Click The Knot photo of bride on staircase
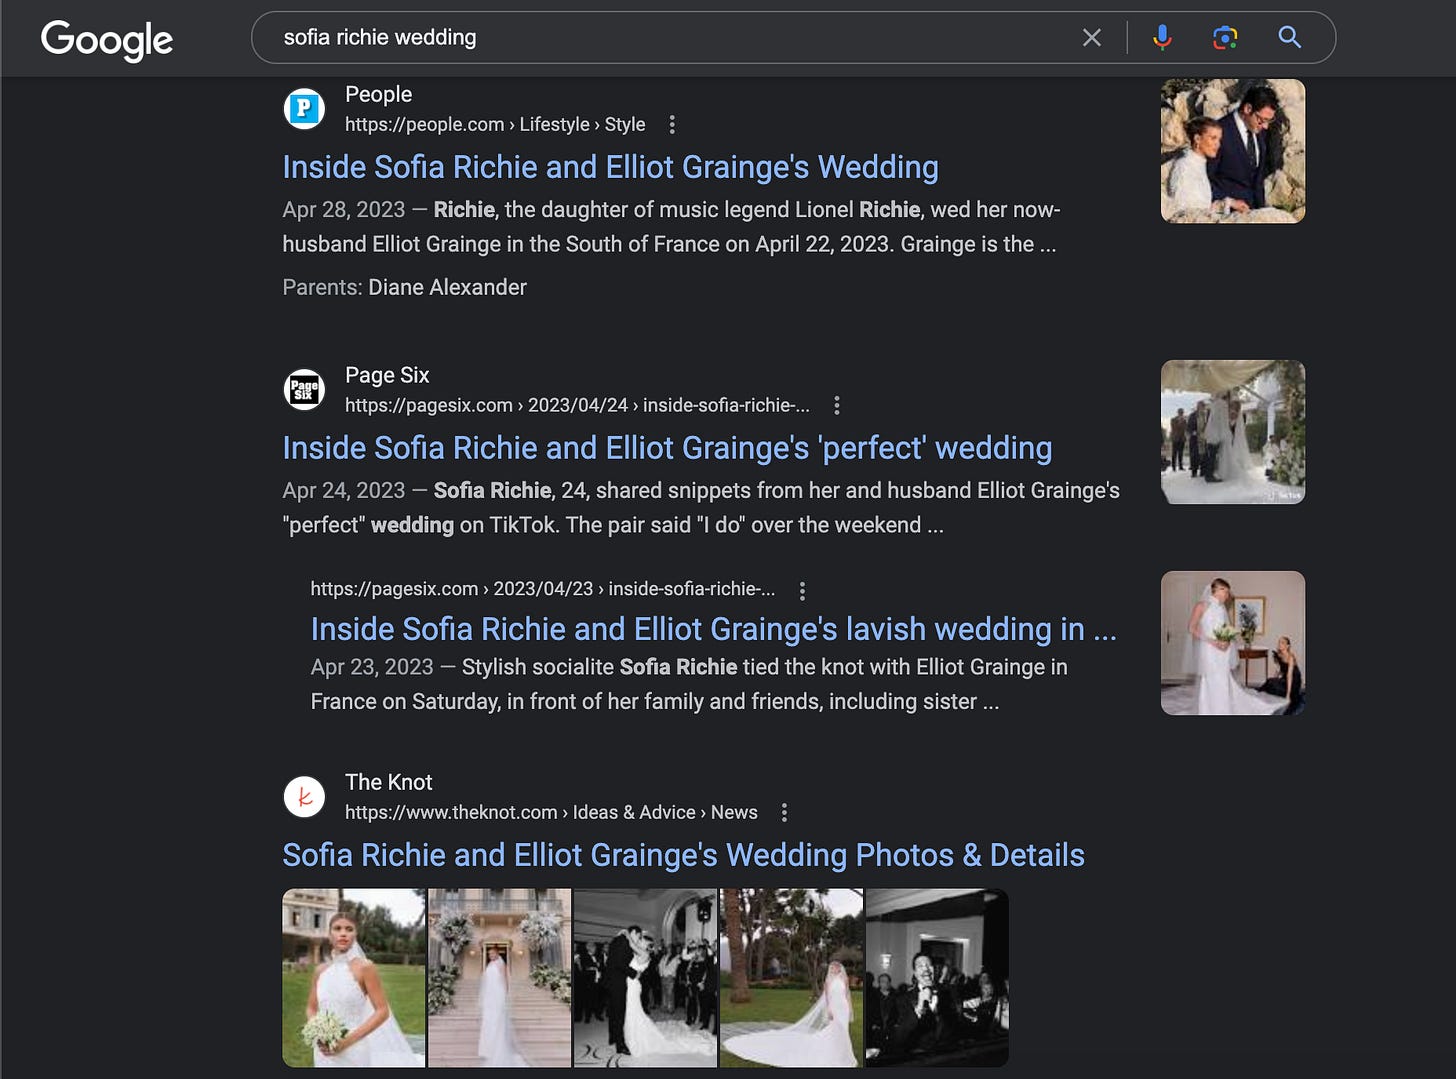The width and height of the screenshot is (1456, 1079). (x=500, y=978)
